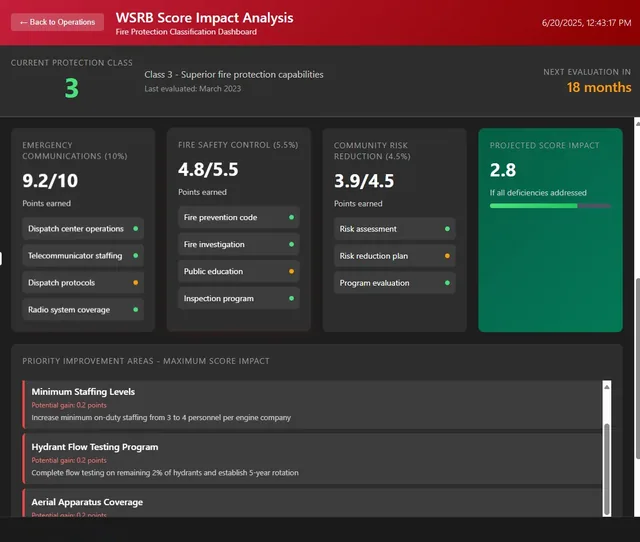Go back via Back to Operations button
This screenshot has width=640, height=542.
(57, 22)
